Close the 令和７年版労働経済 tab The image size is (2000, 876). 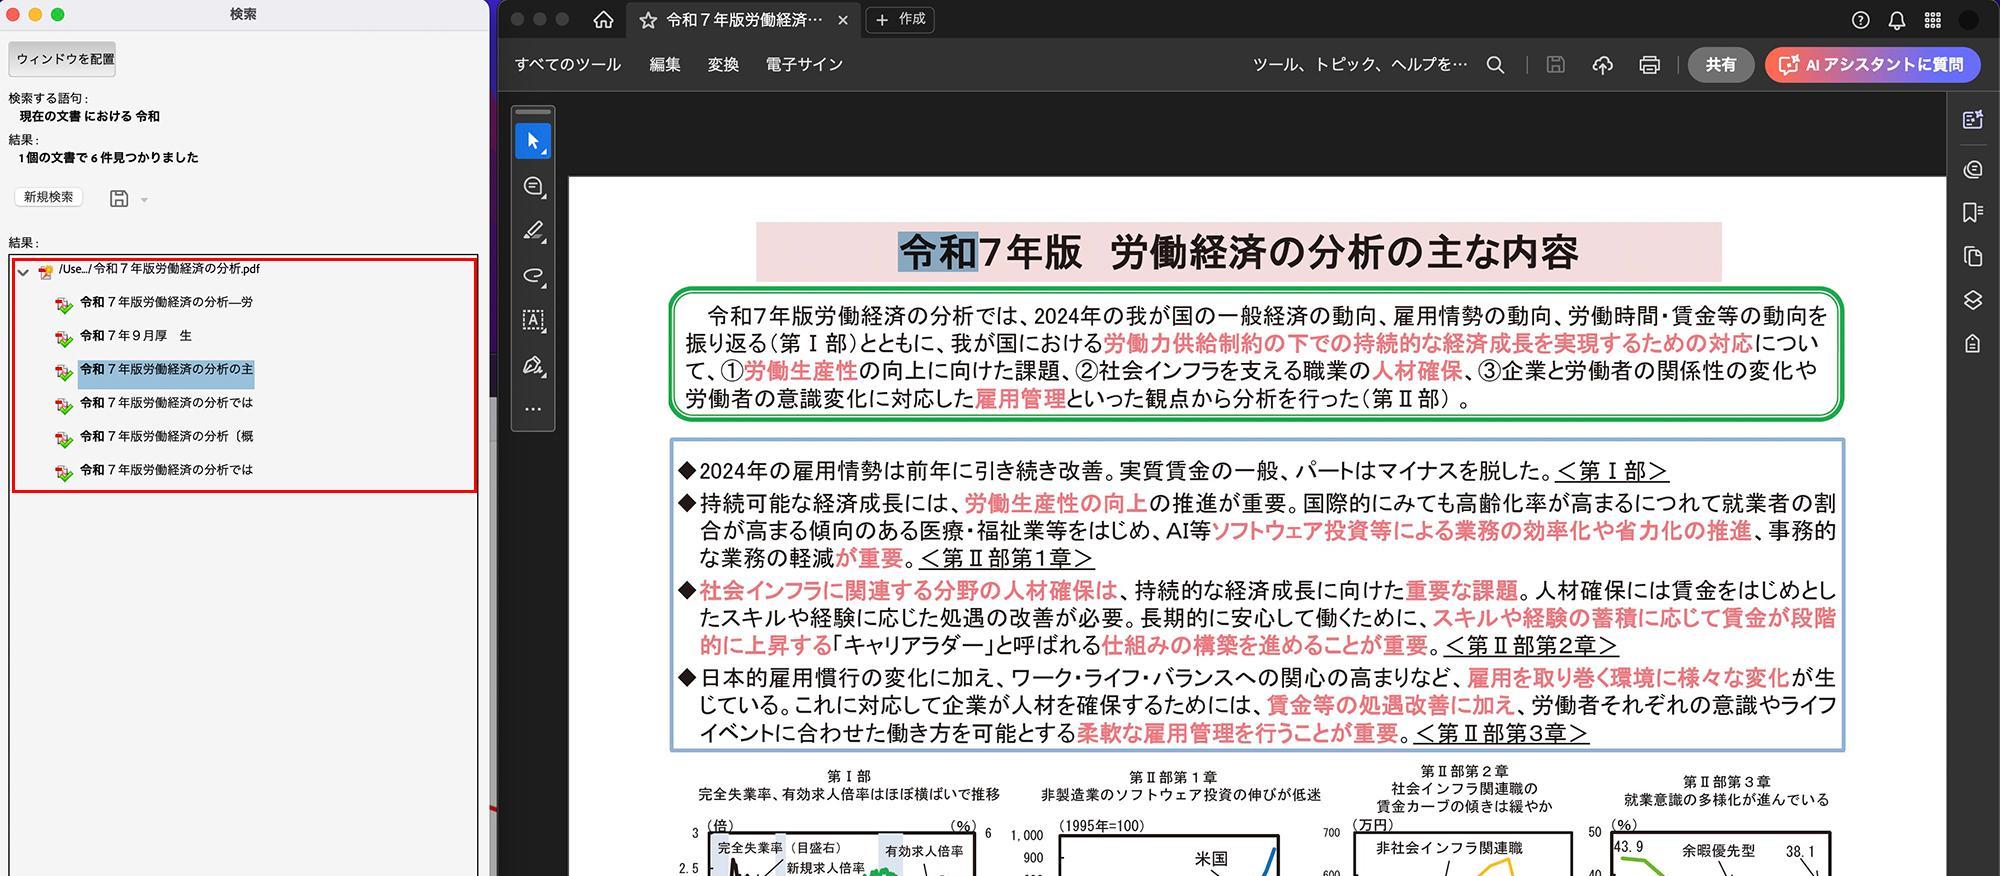click(843, 20)
